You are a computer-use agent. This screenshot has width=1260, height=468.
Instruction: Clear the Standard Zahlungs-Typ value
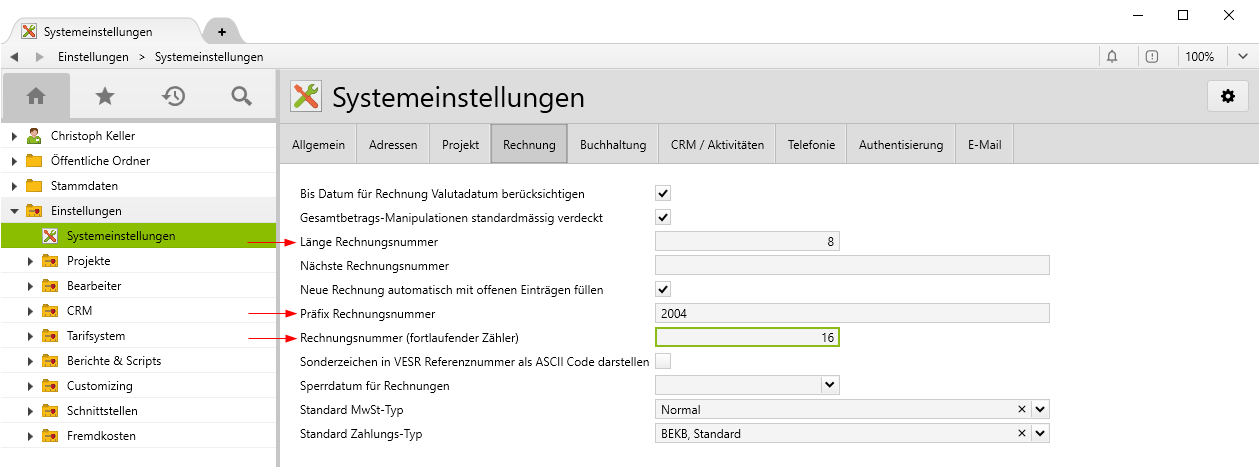pos(1022,433)
